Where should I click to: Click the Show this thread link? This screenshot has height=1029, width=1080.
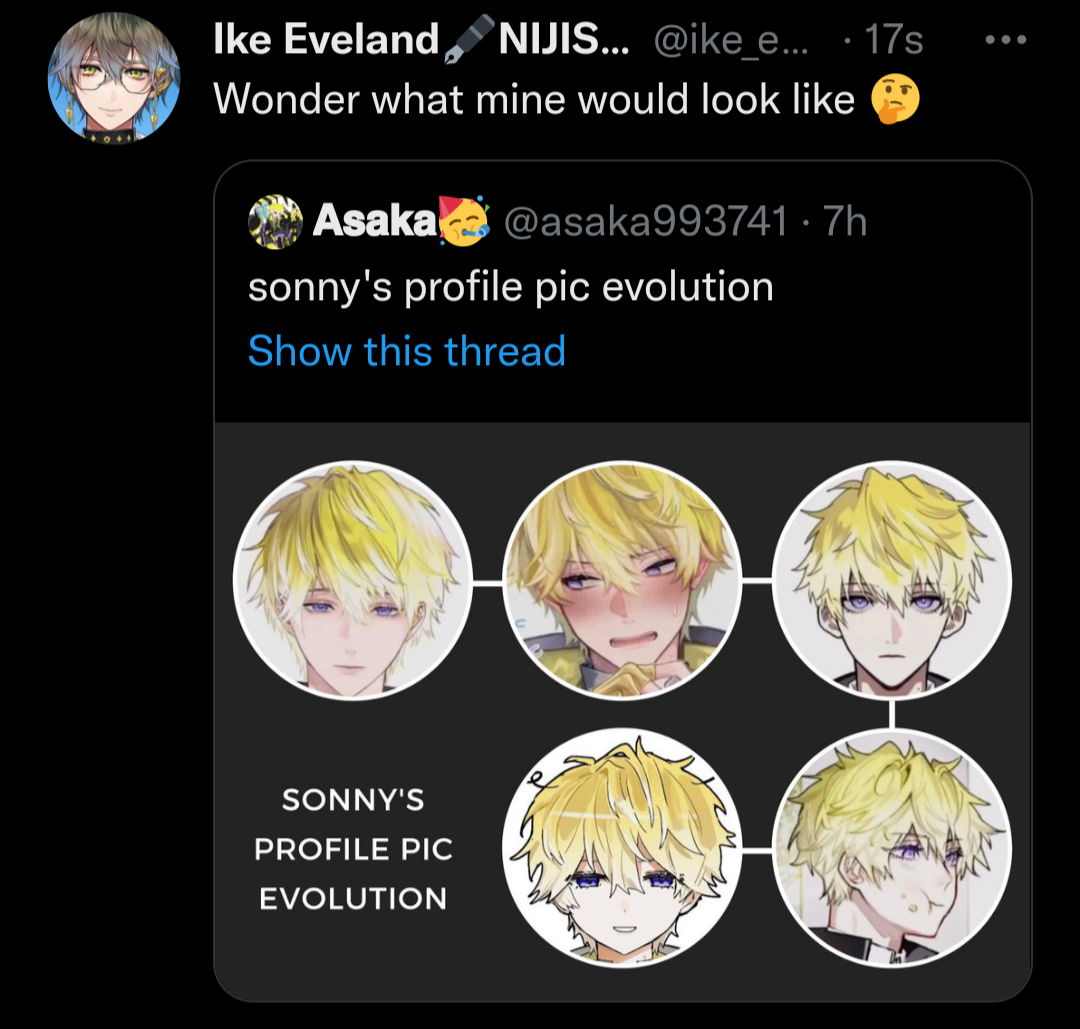(406, 351)
